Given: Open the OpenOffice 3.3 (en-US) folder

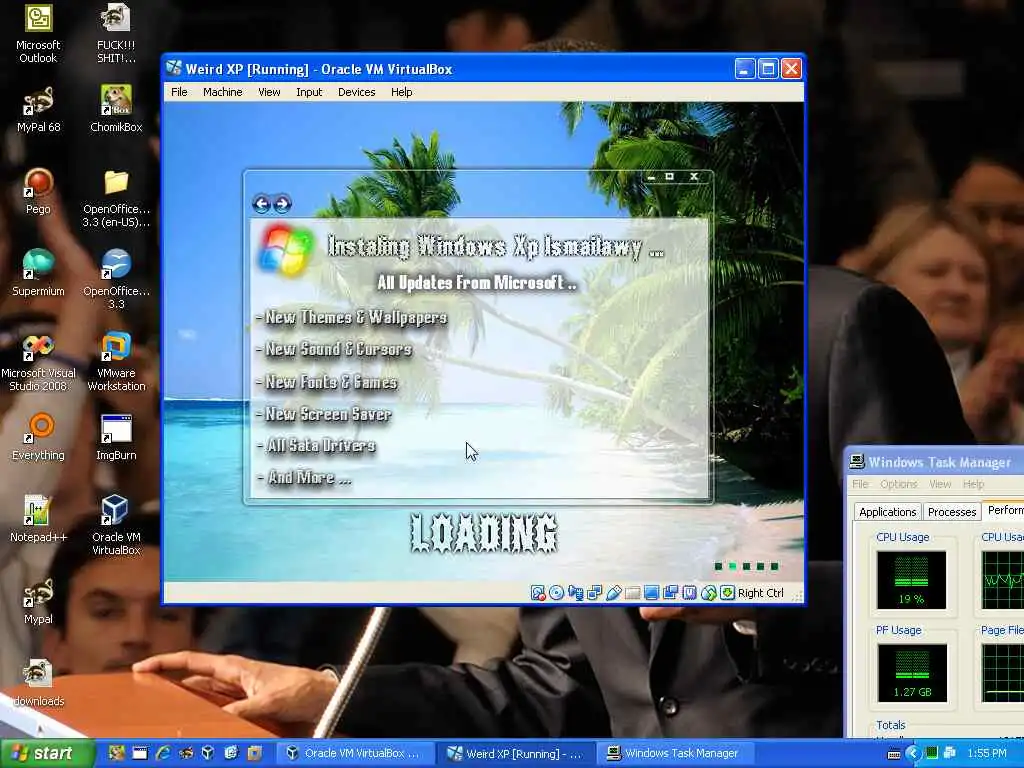Looking at the screenshot, I should pyautogui.click(x=116, y=199).
